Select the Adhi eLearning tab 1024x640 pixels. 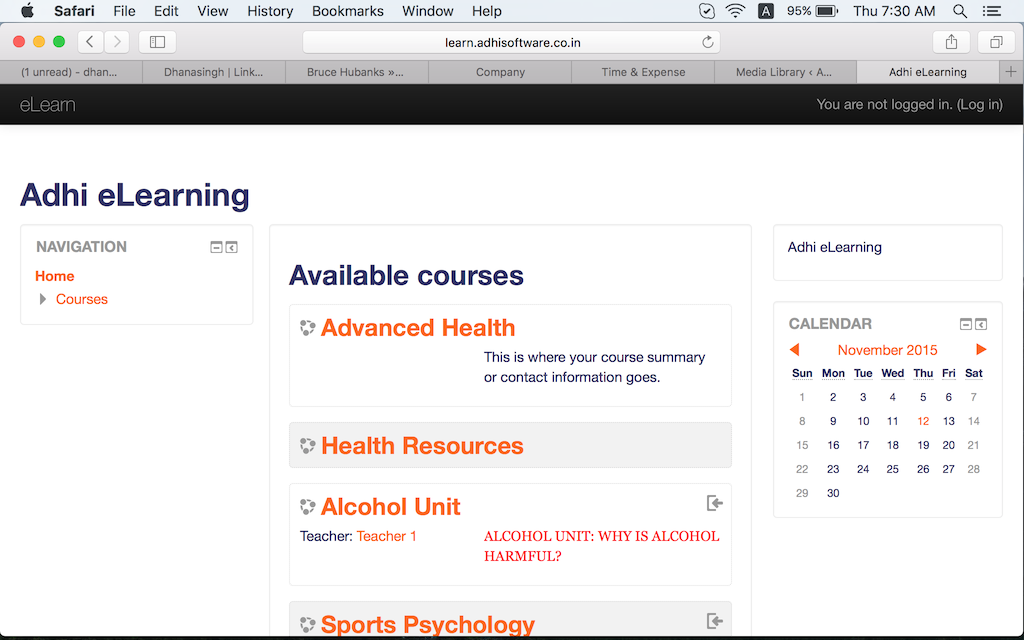click(927, 72)
